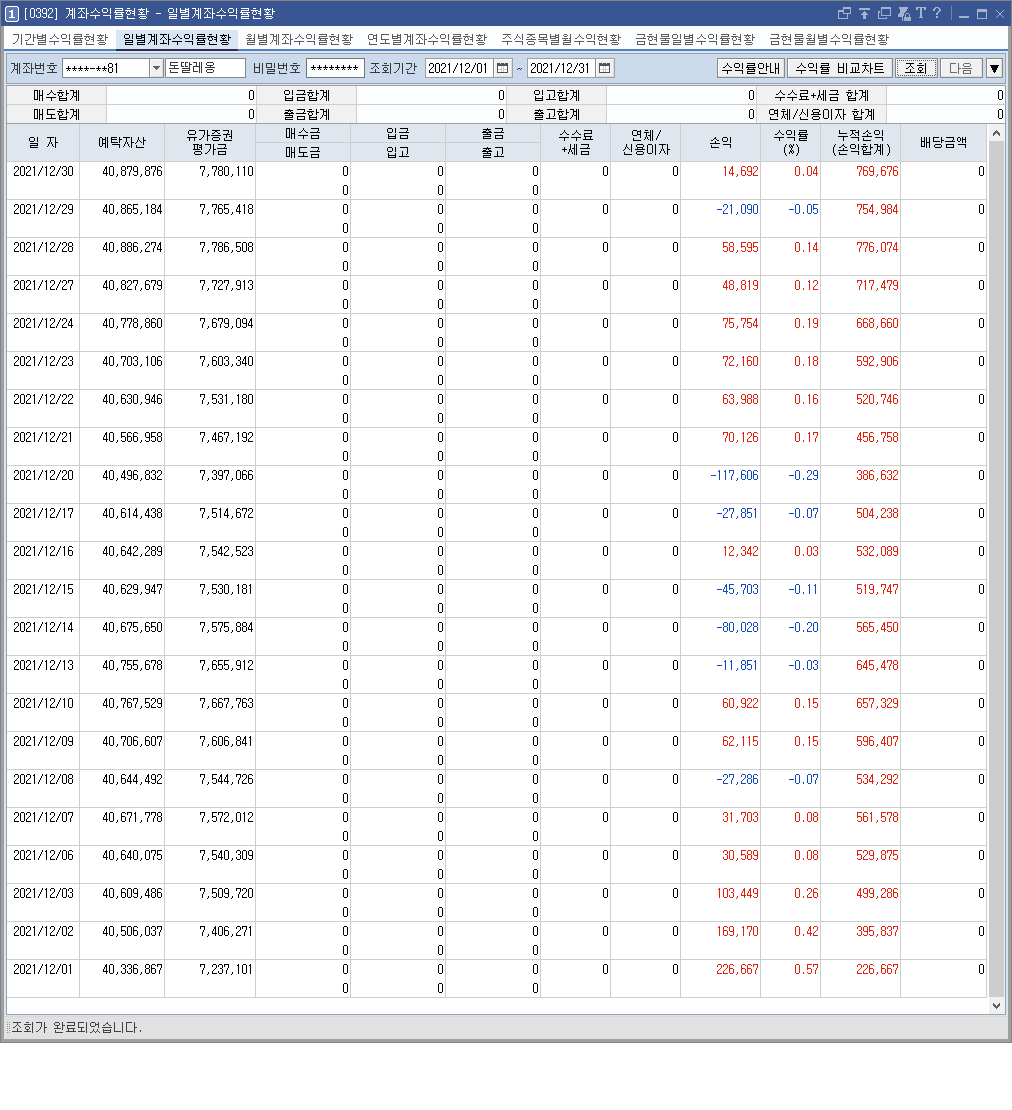Select the 일별계좌수익률현황 tab
This screenshot has width=1012, height=1110.
177,40
